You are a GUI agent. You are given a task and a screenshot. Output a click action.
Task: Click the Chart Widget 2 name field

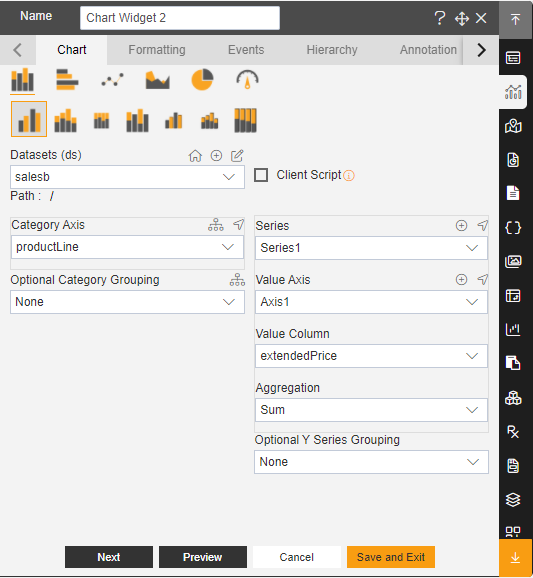tap(180, 18)
